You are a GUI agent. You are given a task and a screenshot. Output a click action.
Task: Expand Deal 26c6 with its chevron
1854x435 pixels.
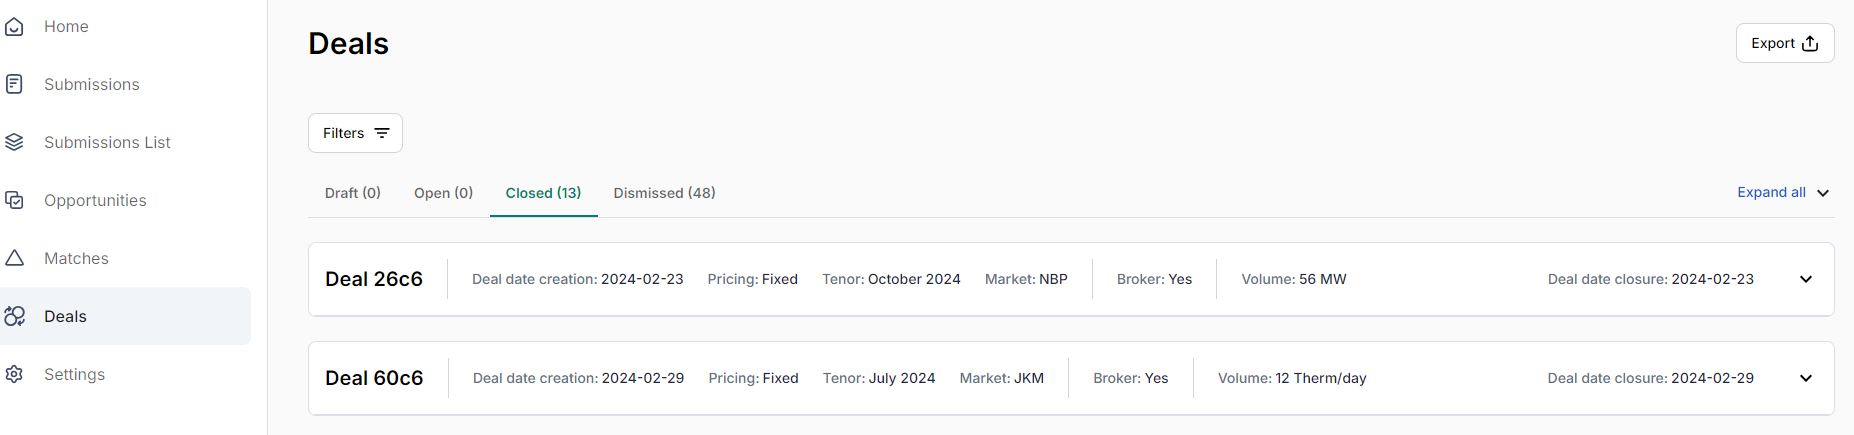coord(1806,279)
